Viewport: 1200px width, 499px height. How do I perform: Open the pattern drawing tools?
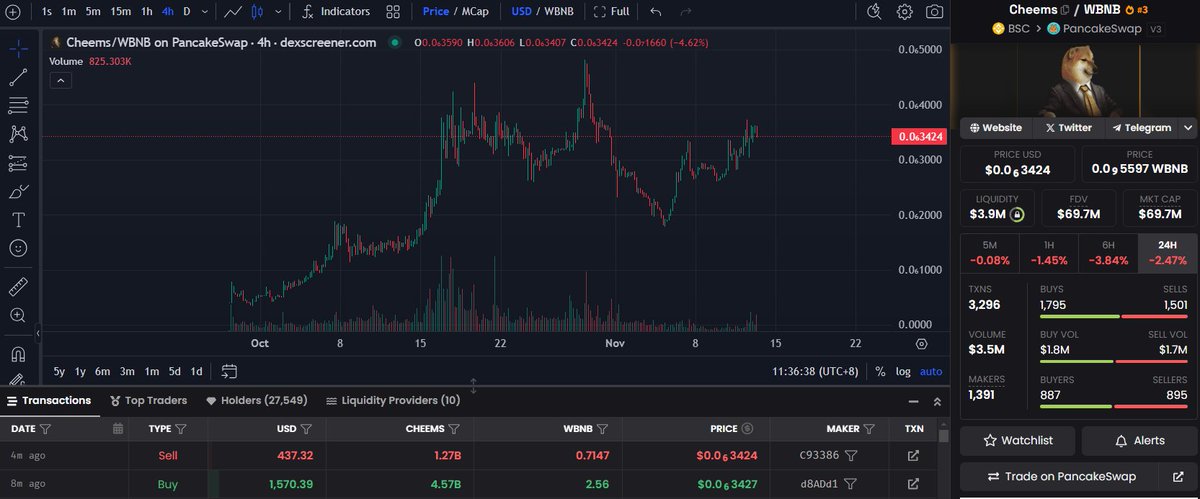(18, 133)
